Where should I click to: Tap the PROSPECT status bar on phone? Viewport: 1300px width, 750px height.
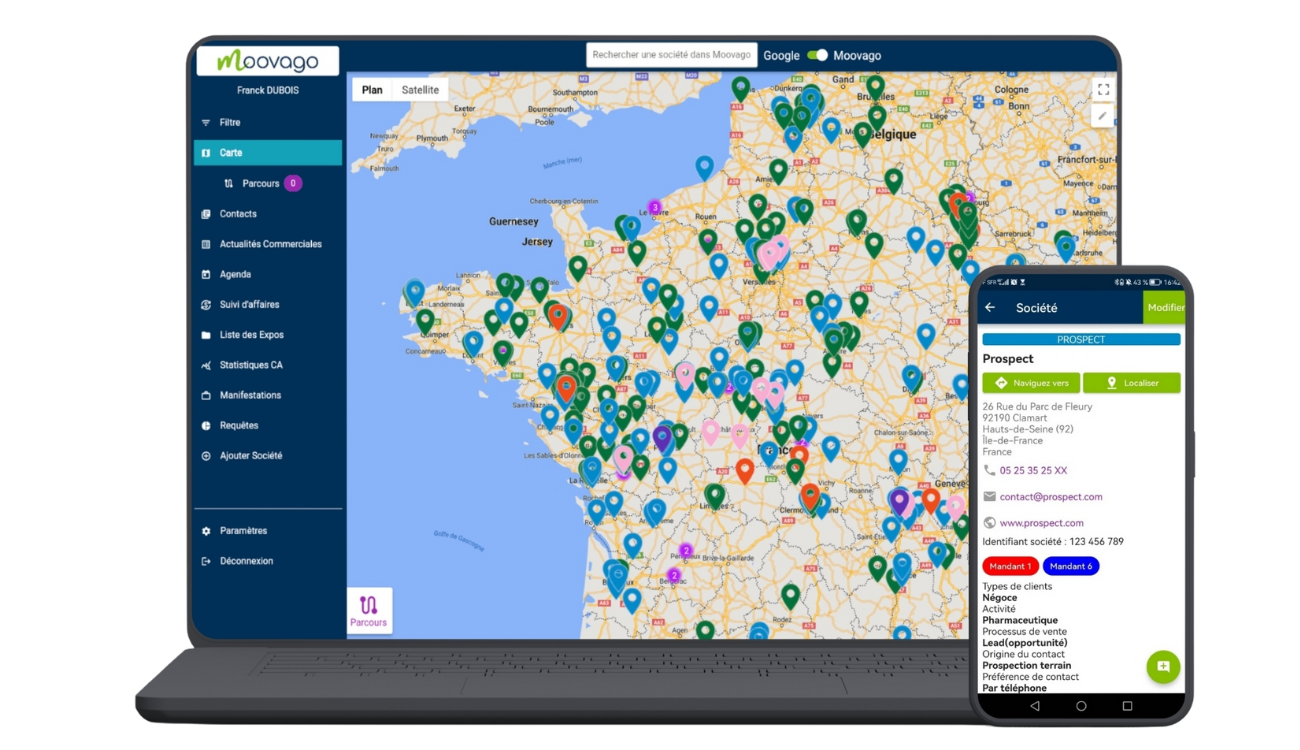click(x=1081, y=339)
